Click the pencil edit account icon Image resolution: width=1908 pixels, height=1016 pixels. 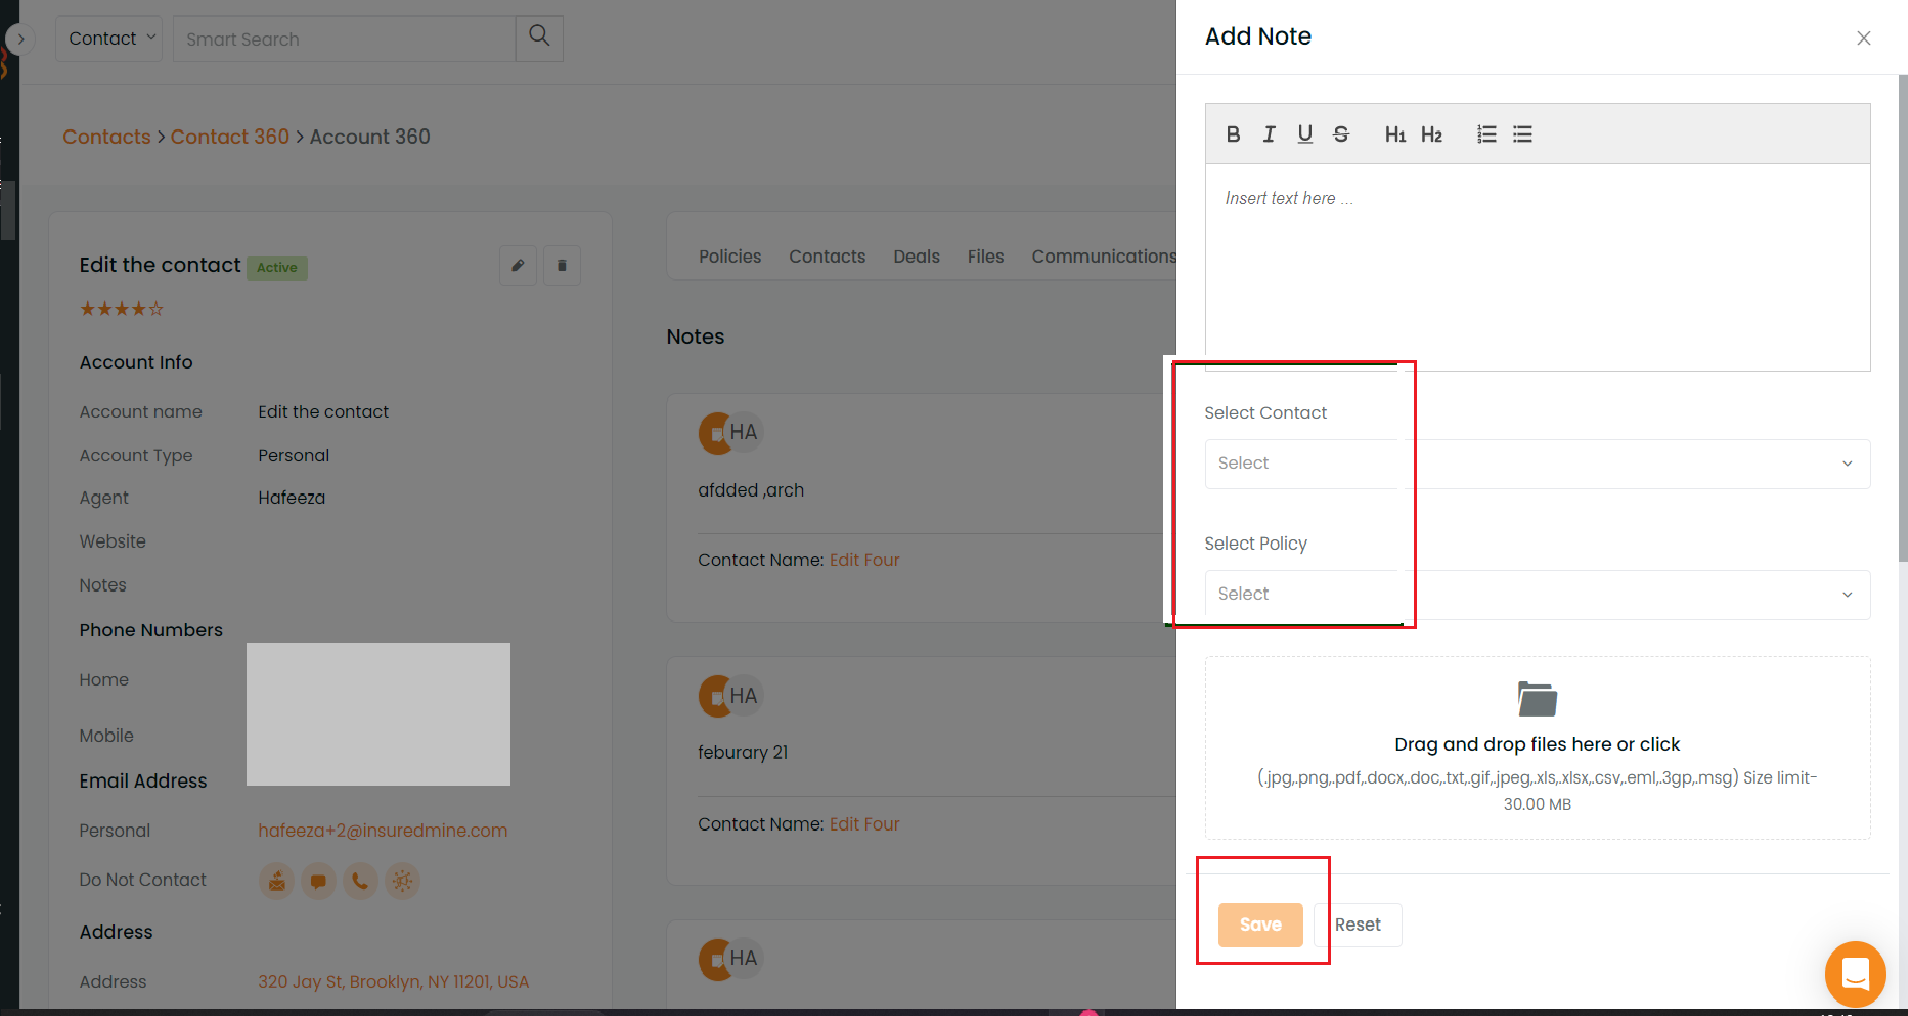tap(518, 266)
